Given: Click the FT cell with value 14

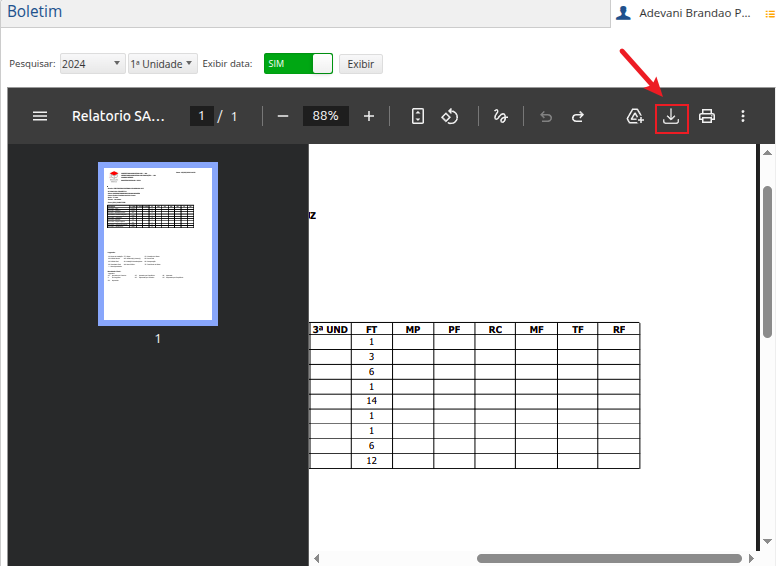Looking at the screenshot, I should coord(372,401).
